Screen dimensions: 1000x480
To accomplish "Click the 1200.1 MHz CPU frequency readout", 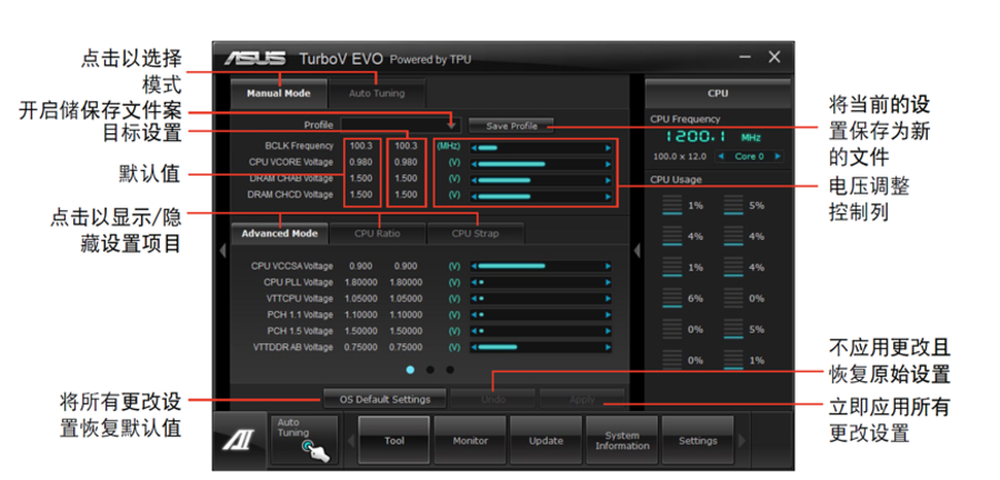I will tap(714, 137).
